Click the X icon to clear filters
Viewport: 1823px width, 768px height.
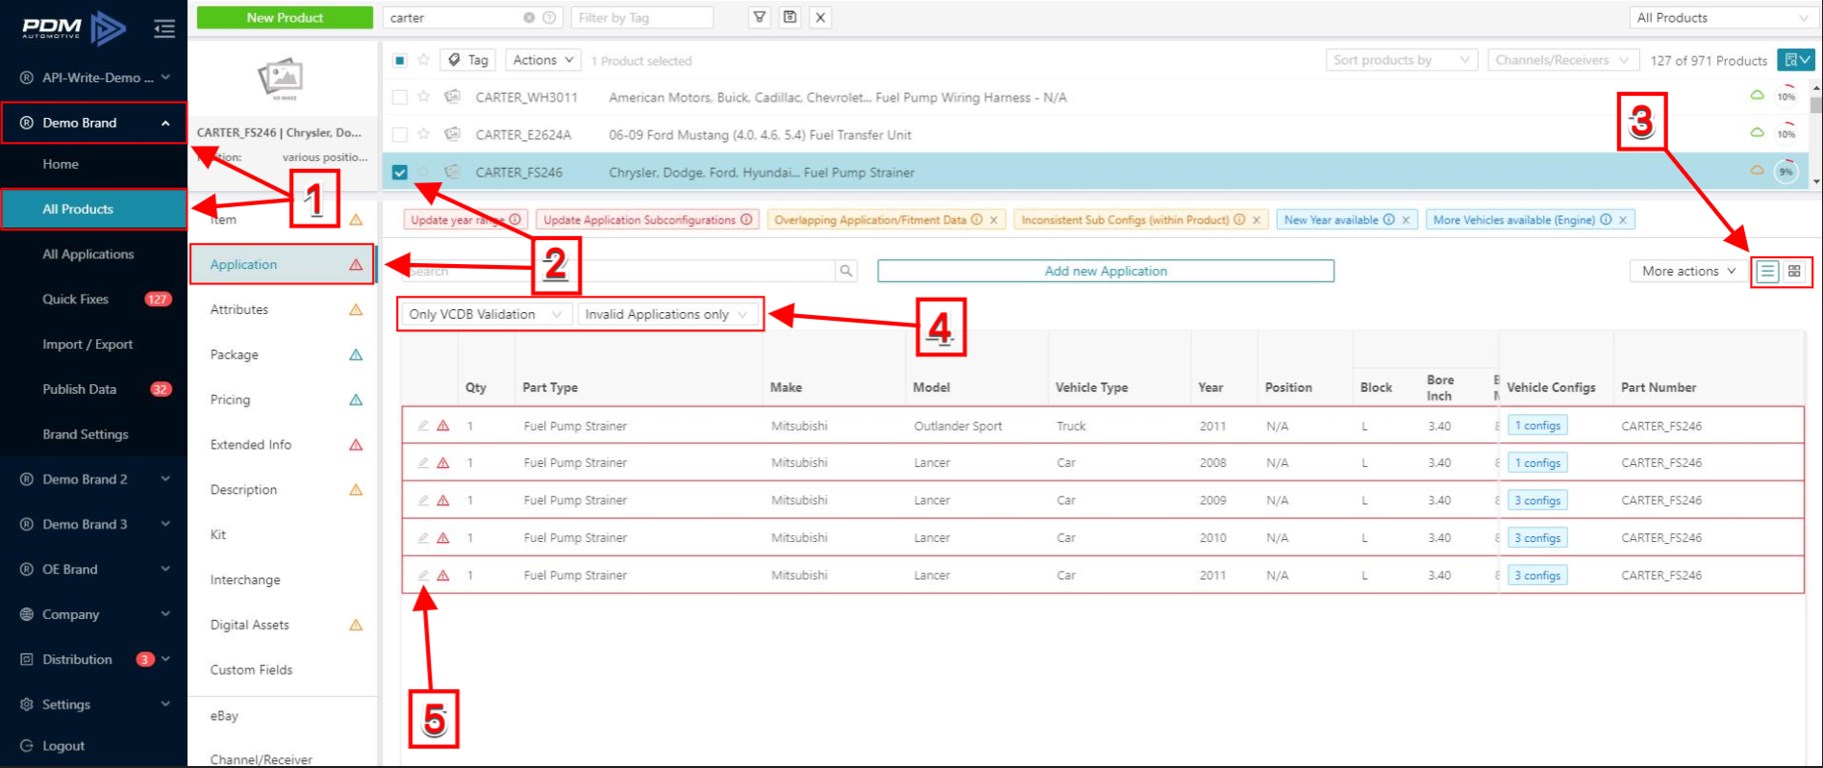(820, 17)
